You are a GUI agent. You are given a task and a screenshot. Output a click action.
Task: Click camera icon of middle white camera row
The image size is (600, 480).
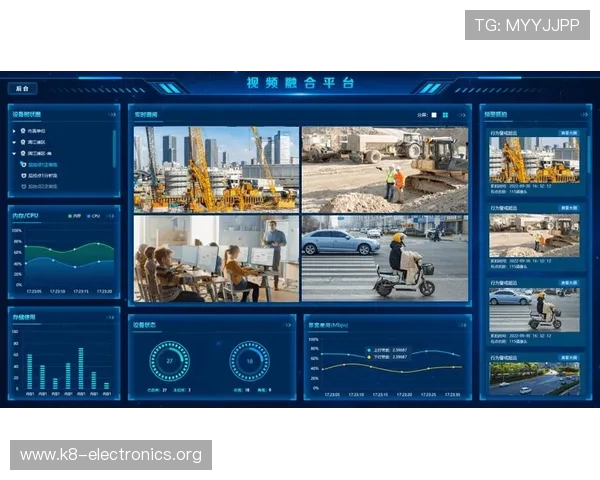(x=24, y=176)
